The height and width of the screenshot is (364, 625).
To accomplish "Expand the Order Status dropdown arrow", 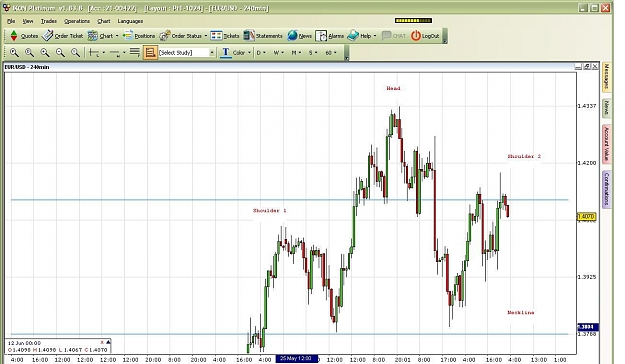I will click(x=206, y=36).
